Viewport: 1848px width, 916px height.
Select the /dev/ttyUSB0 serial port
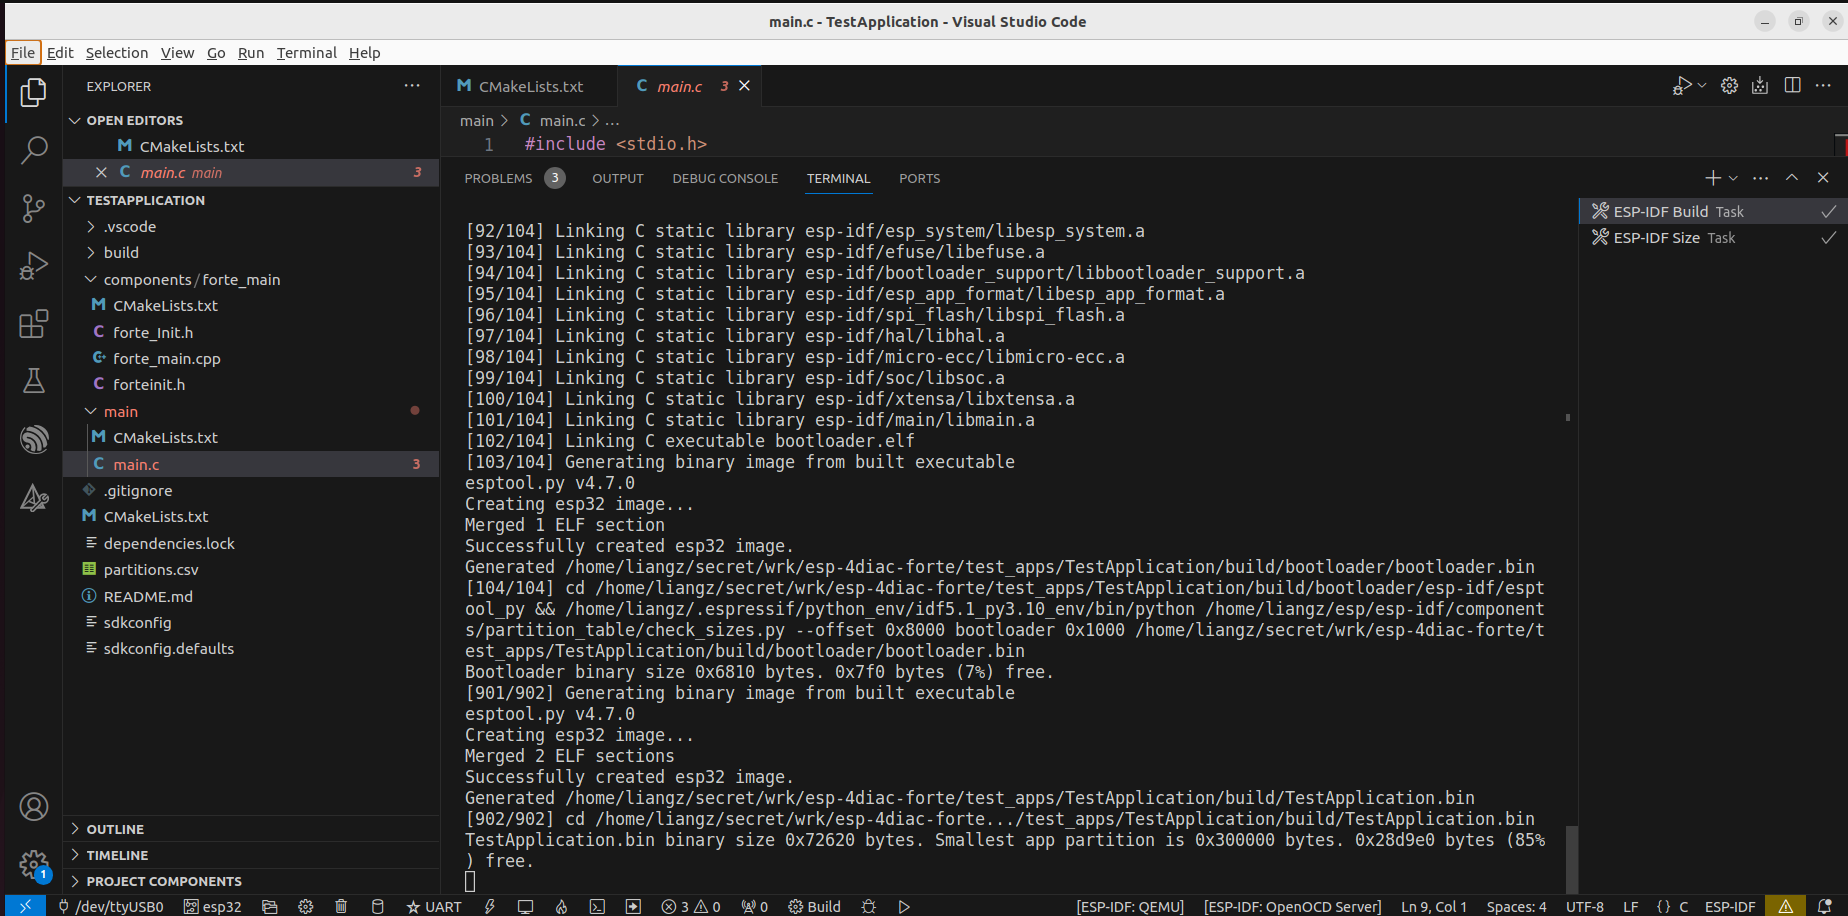pos(110,906)
